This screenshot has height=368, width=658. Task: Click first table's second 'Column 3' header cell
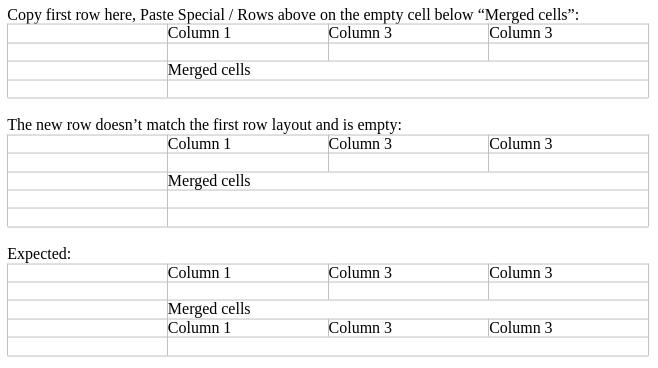point(569,33)
